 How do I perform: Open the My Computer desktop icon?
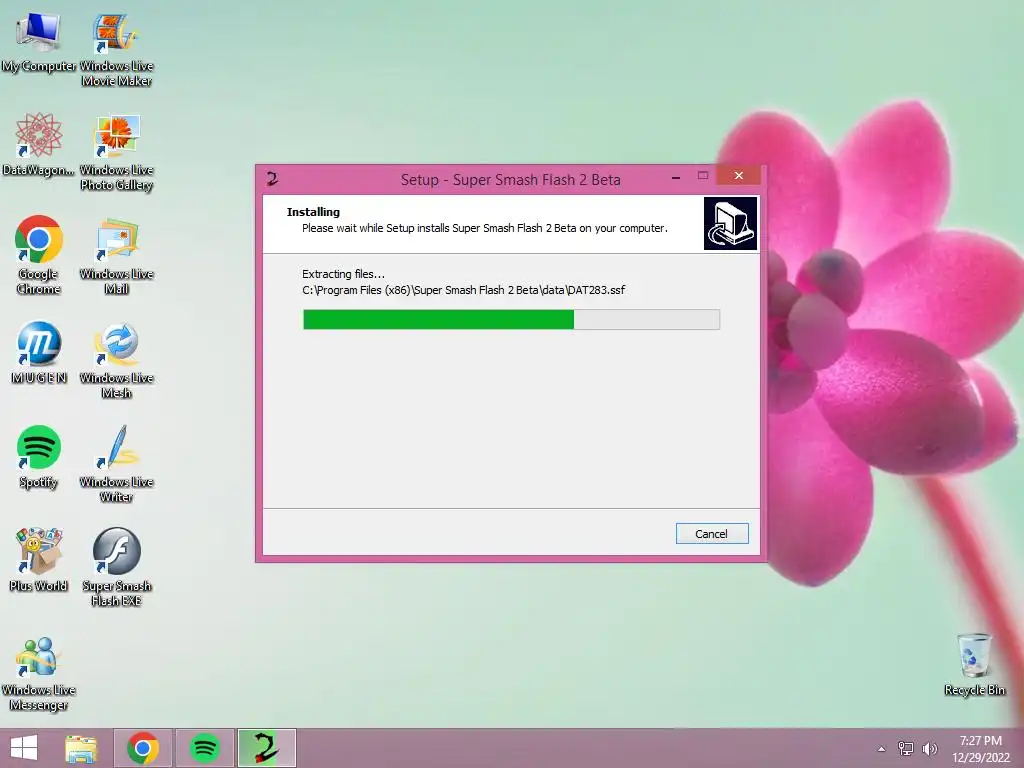coord(39,40)
